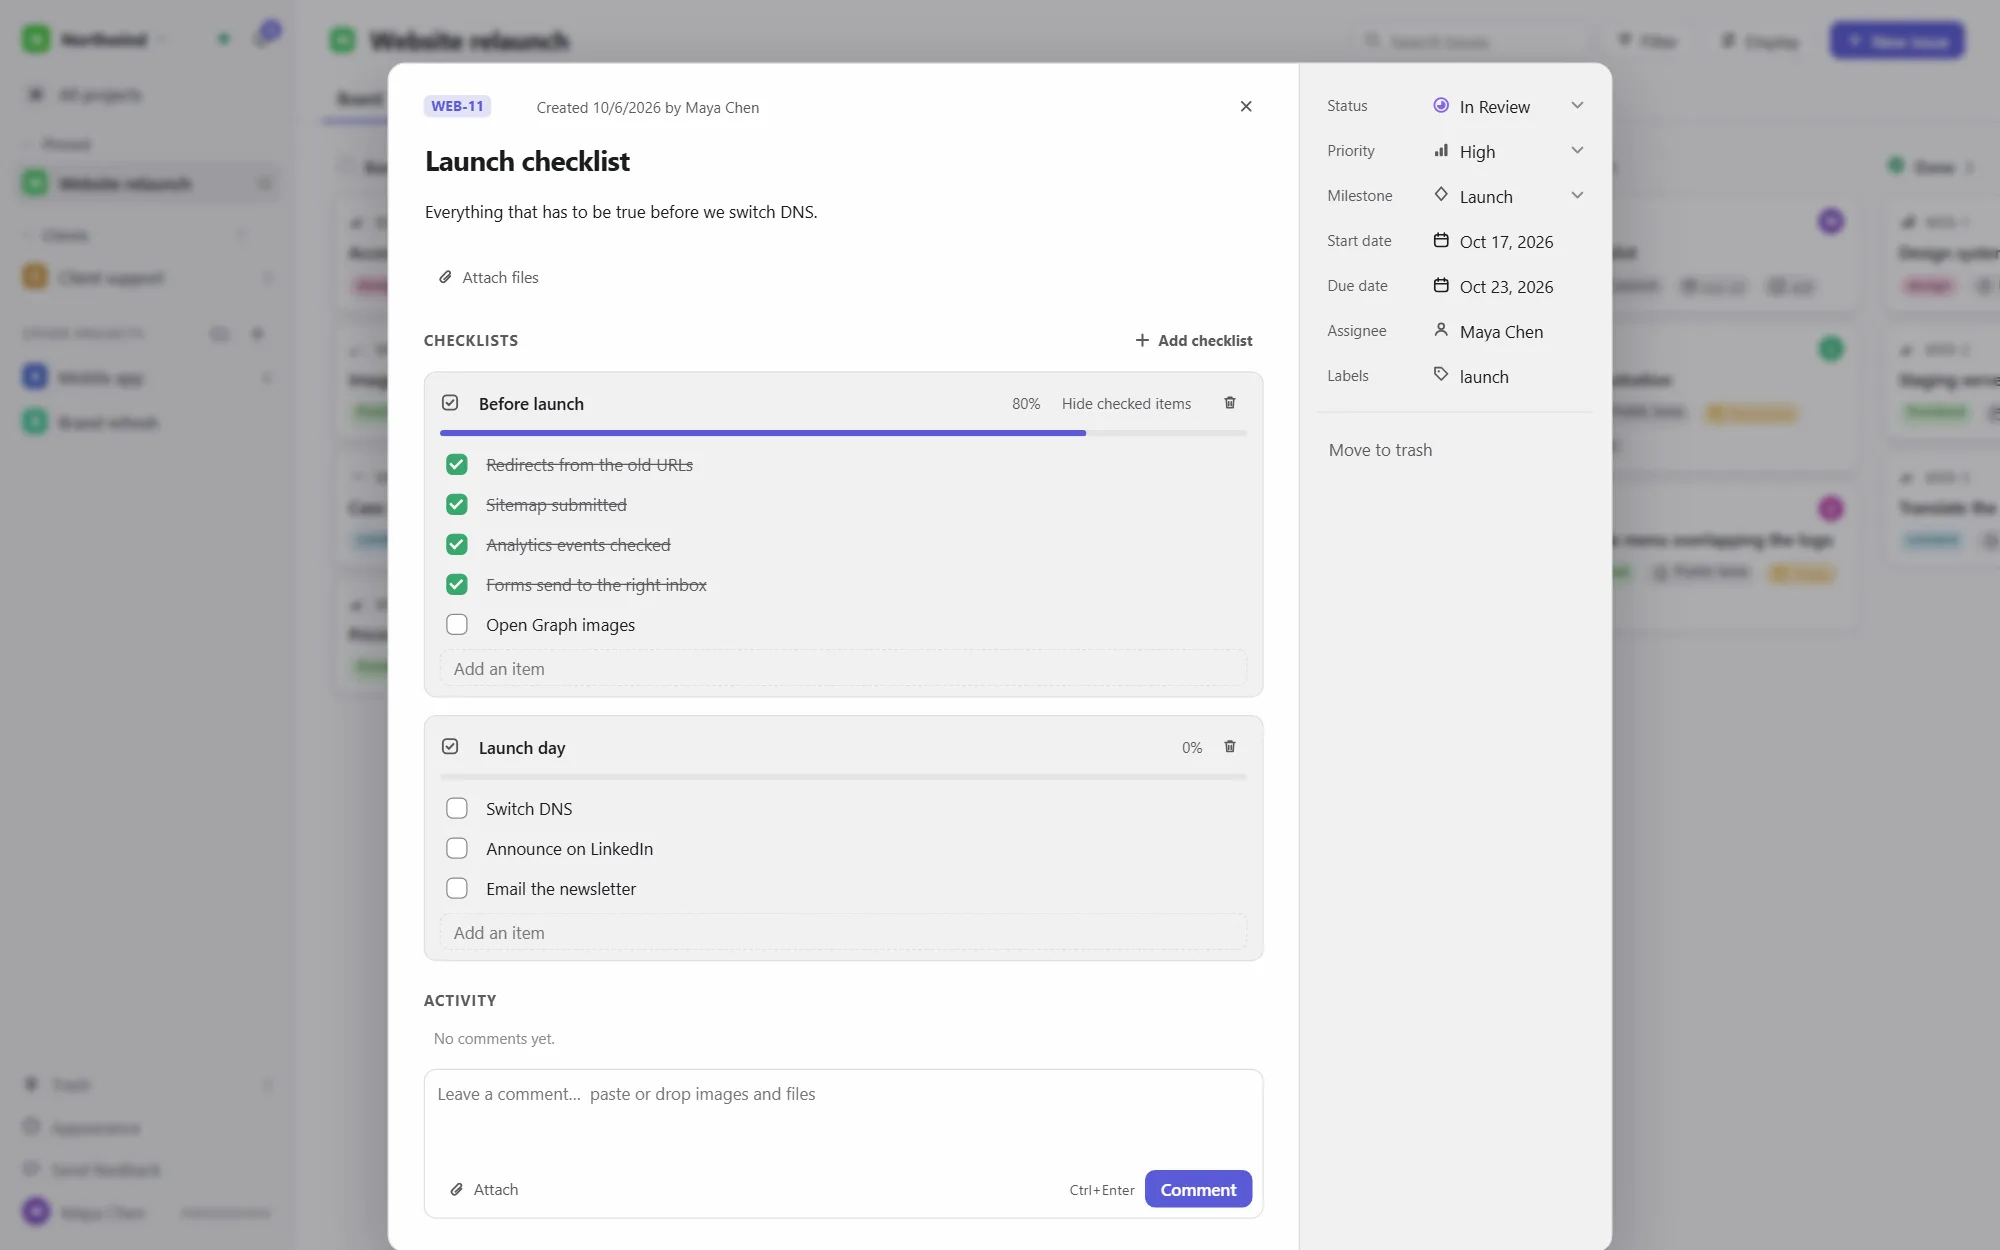The height and width of the screenshot is (1250, 2000).
Task: Click the calendar icon for Start date
Action: pyautogui.click(x=1441, y=240)
